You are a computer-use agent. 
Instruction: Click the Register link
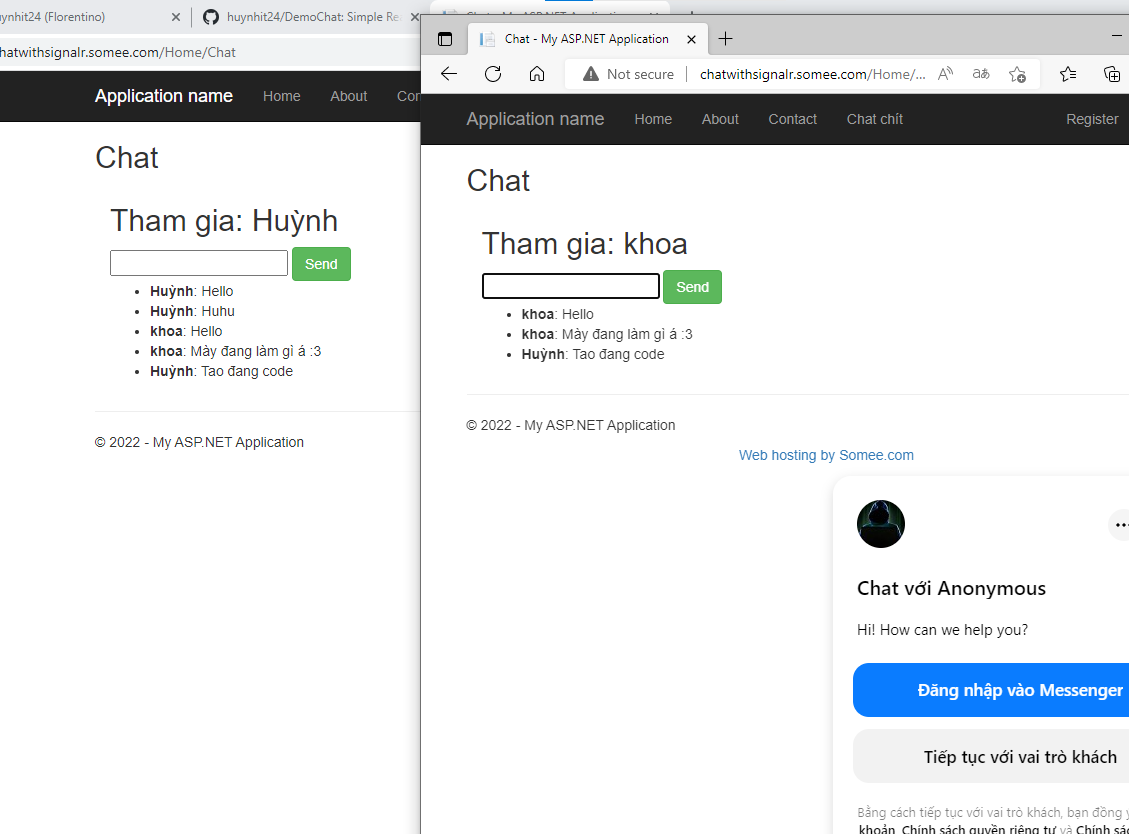(x=1091, y=119)
